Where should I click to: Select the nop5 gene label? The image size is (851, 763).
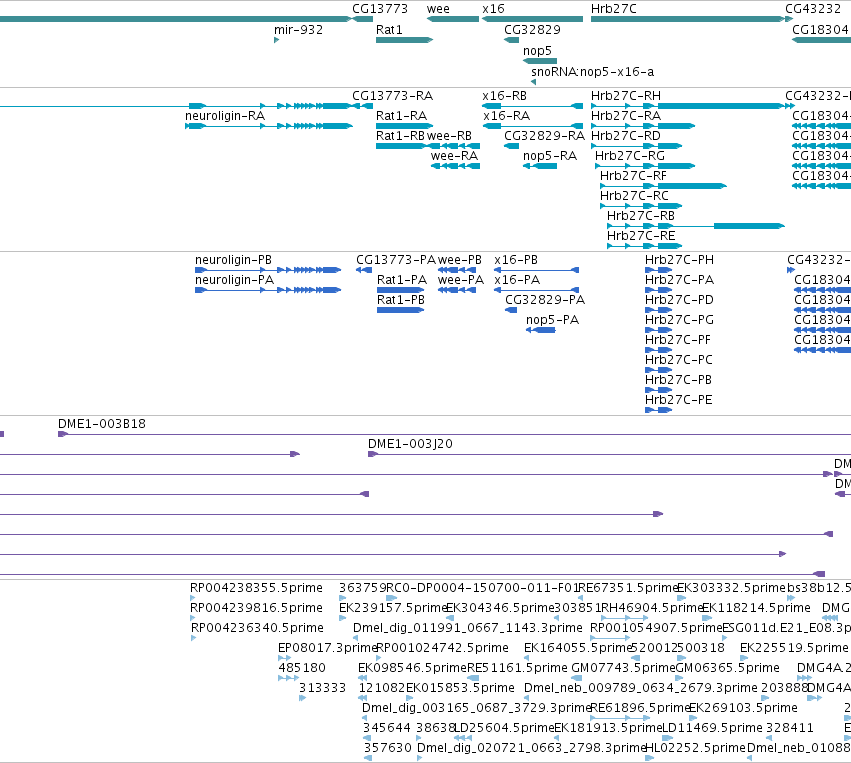537,50
